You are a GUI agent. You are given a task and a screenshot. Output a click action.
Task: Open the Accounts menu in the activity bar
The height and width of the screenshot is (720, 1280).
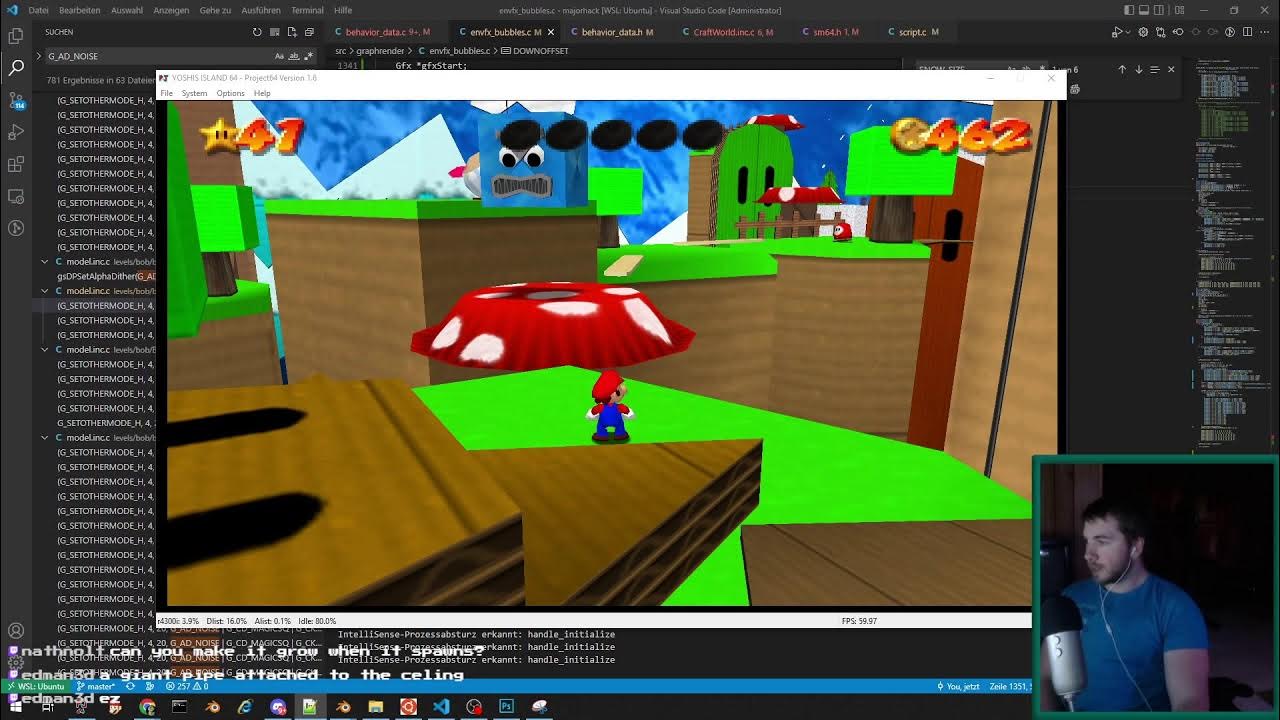(x=16, y=631)
